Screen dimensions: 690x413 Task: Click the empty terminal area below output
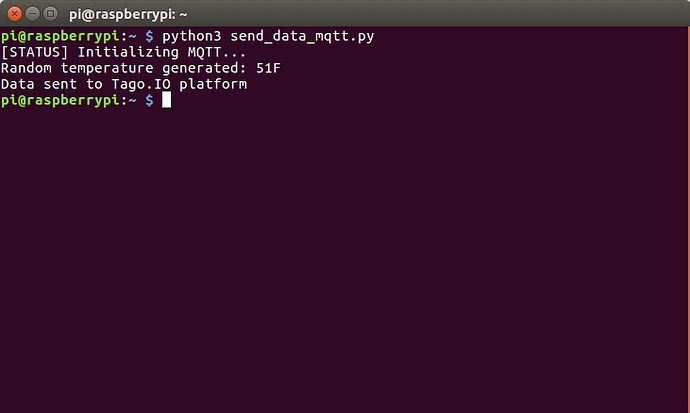[345, 260]
